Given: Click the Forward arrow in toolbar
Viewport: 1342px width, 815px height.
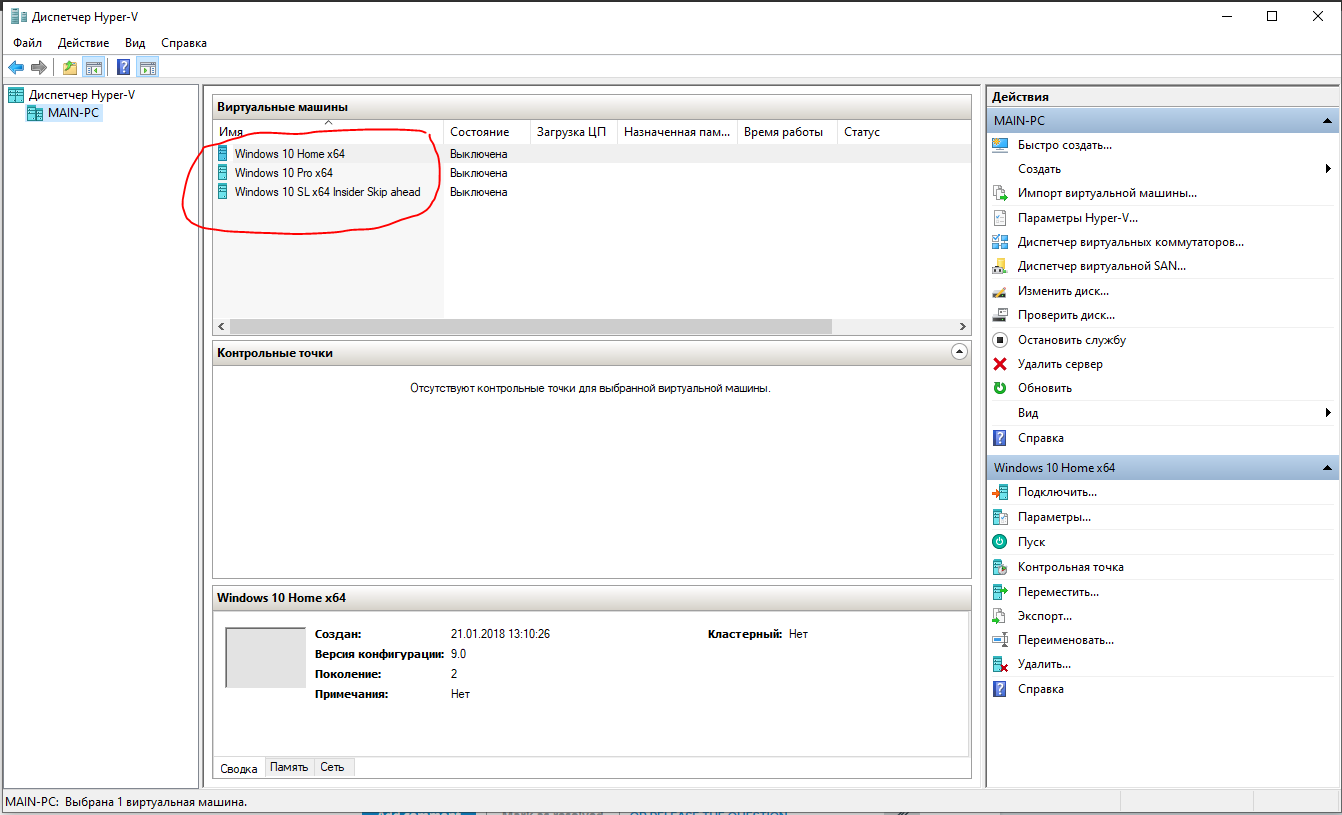Looking at the screenshot, I should [39, 67].
